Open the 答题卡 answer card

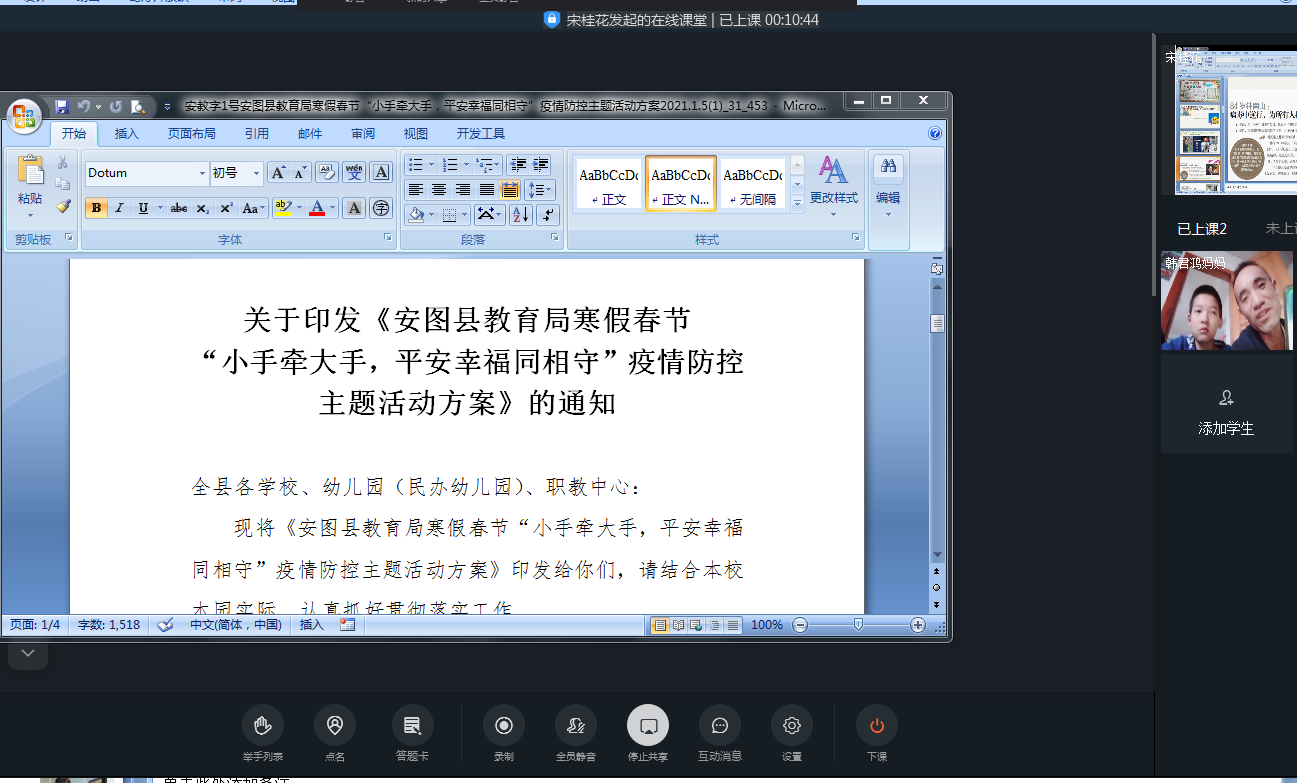tap(412, 726)
